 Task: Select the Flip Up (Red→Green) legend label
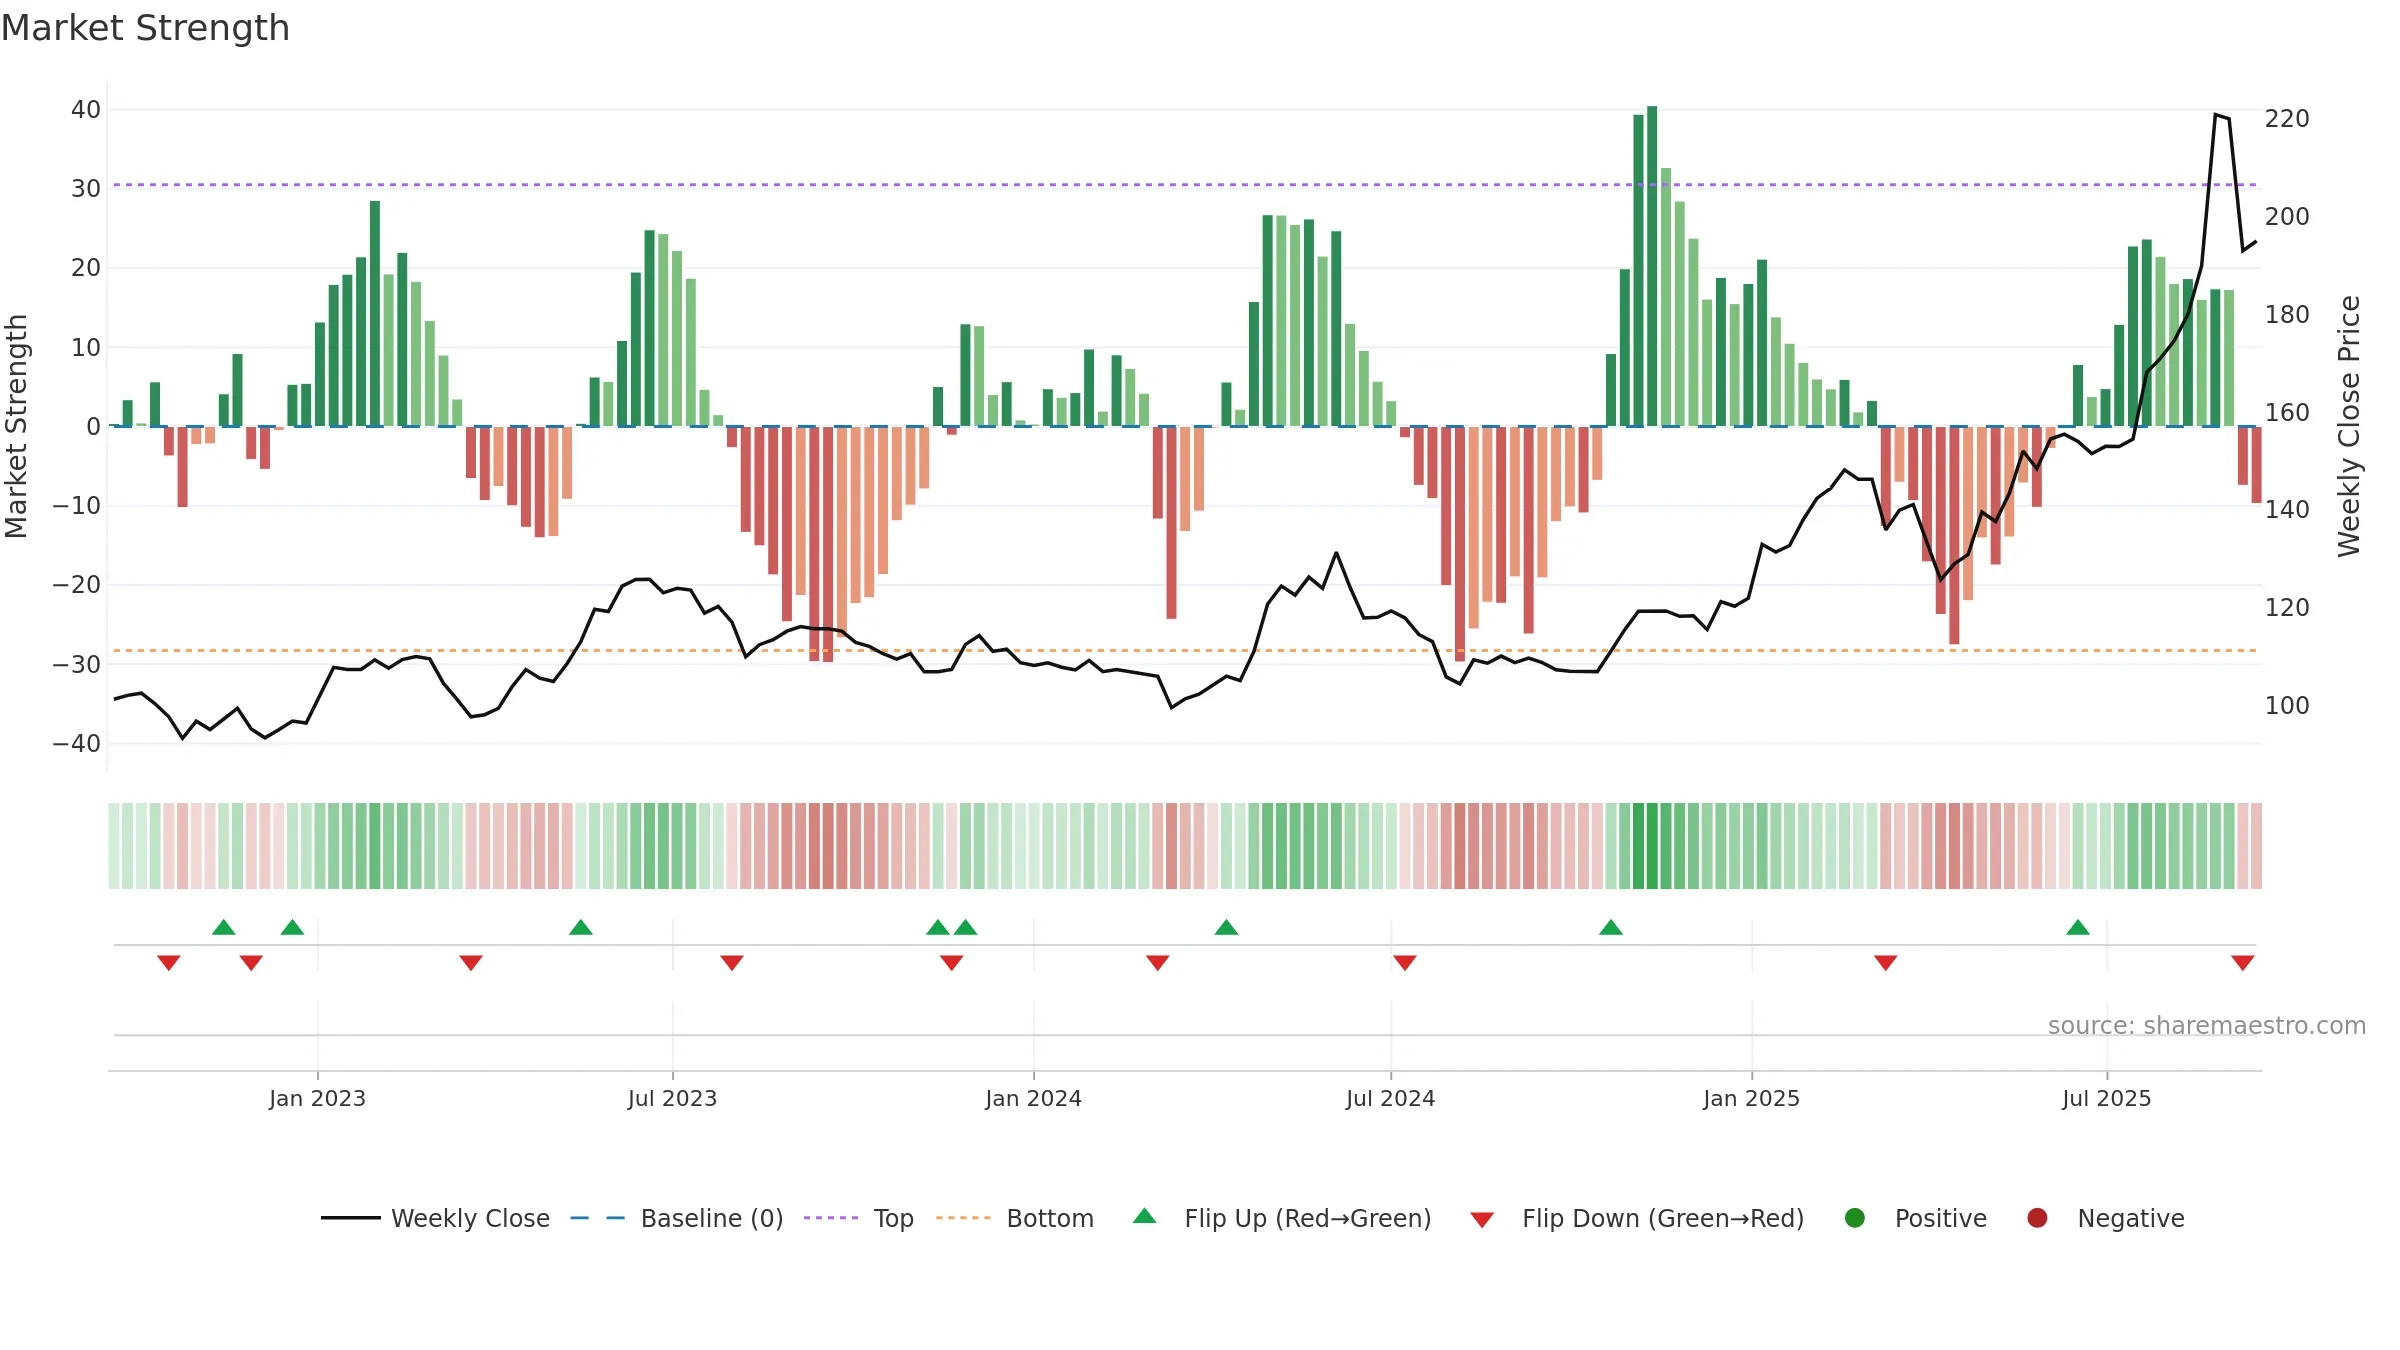pos(1308,1218)
